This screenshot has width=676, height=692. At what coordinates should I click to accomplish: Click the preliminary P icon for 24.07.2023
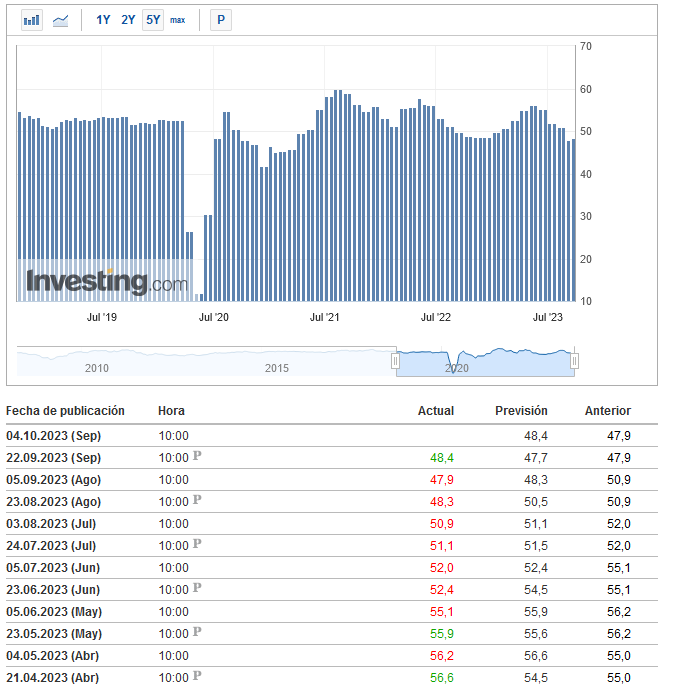pos(197,544)
